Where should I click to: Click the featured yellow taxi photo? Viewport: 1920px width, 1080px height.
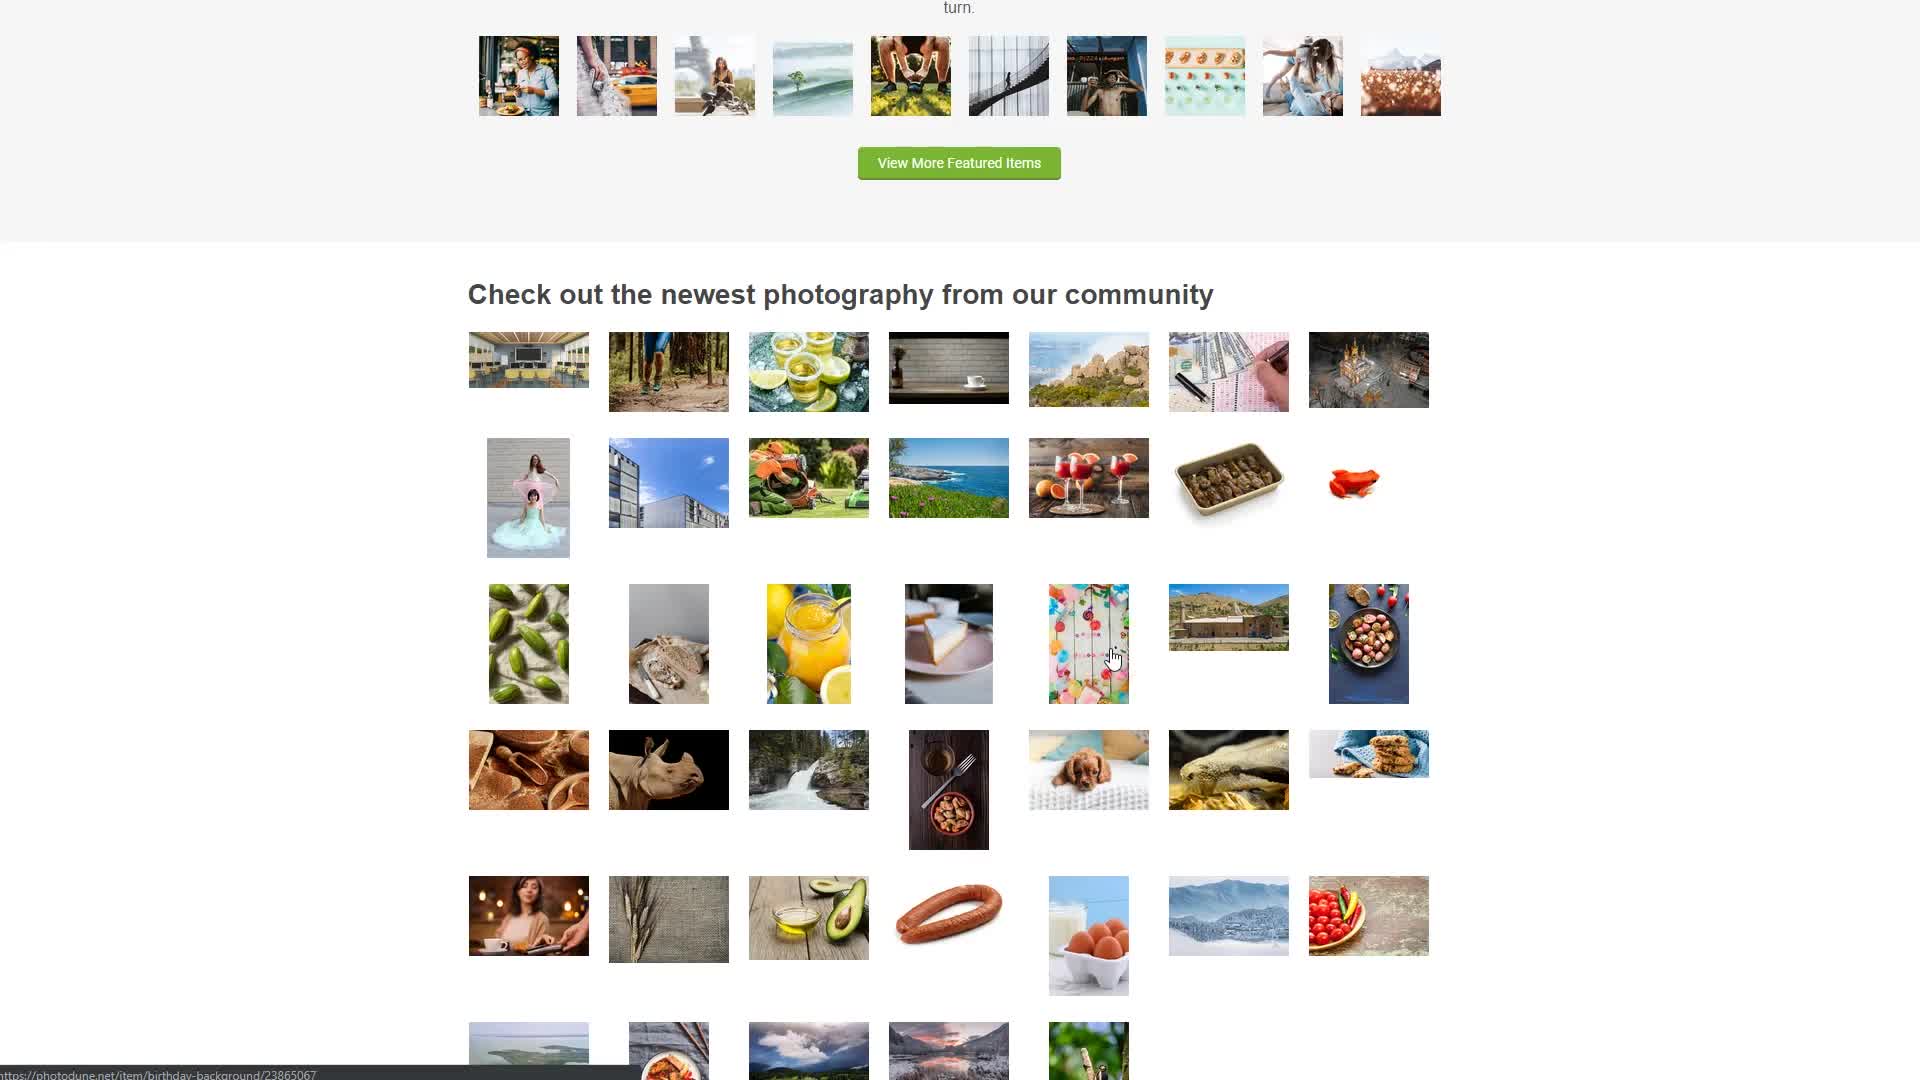click(617, 76)
